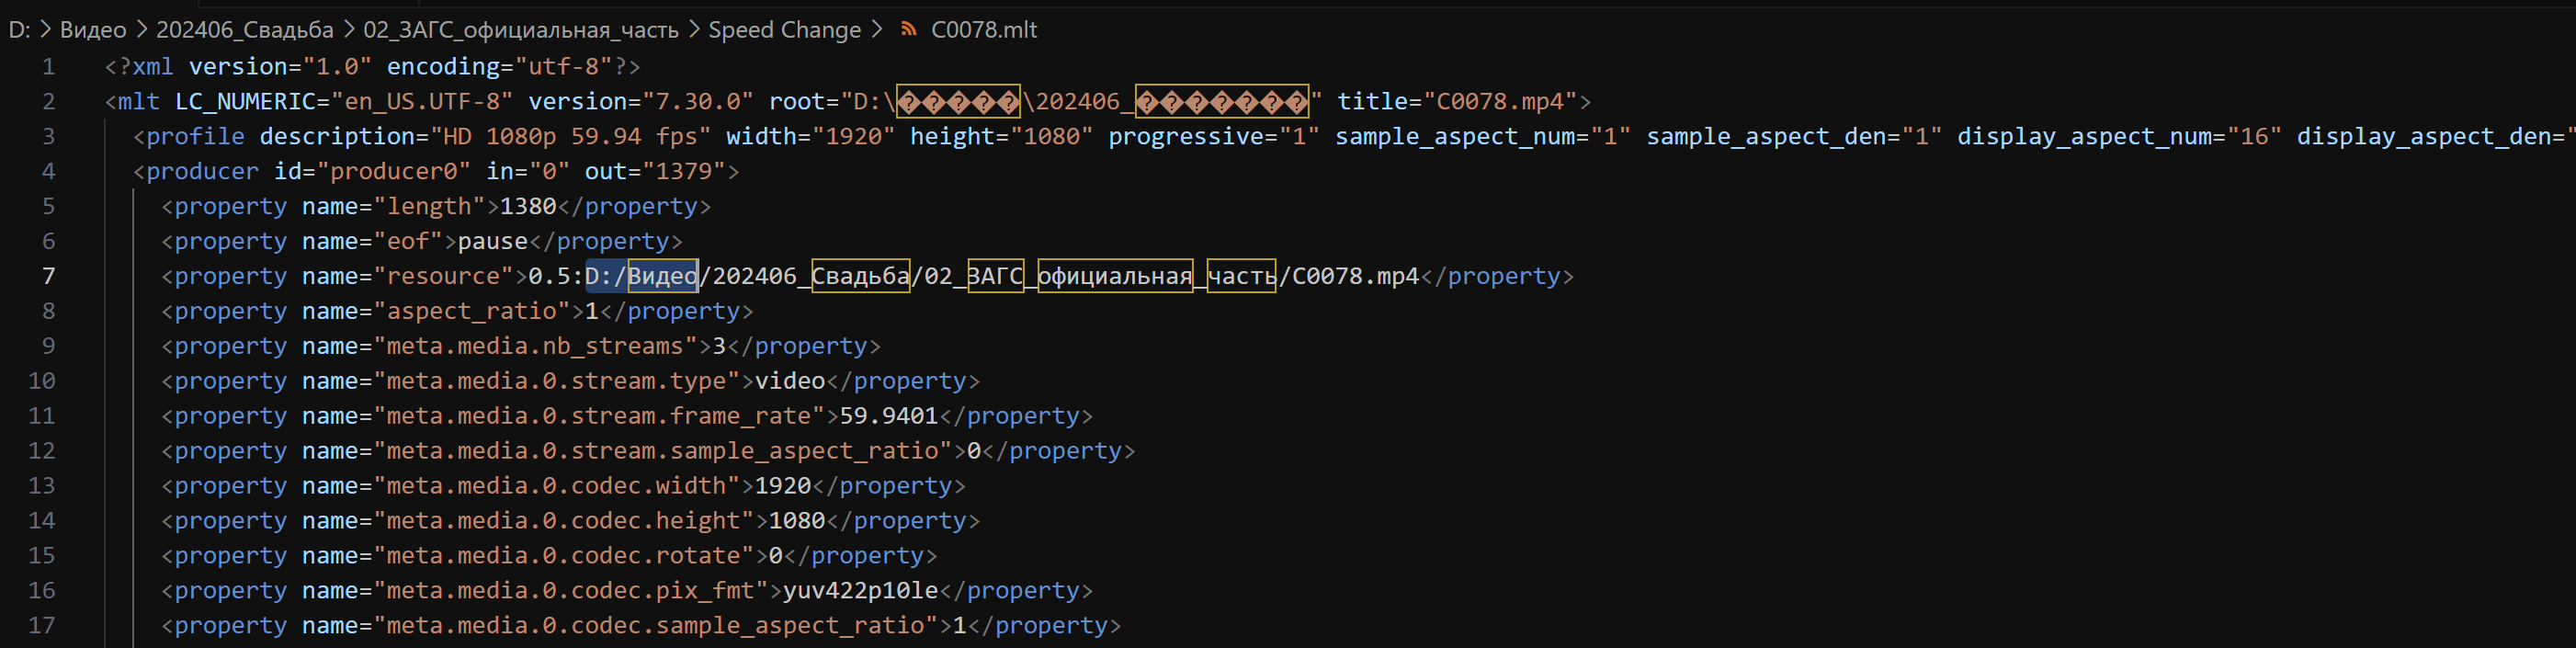The height and width of the screenshot is (648, 2576).
Task: Click the Видео breadcrumb segment
Action: click(93, 30)
